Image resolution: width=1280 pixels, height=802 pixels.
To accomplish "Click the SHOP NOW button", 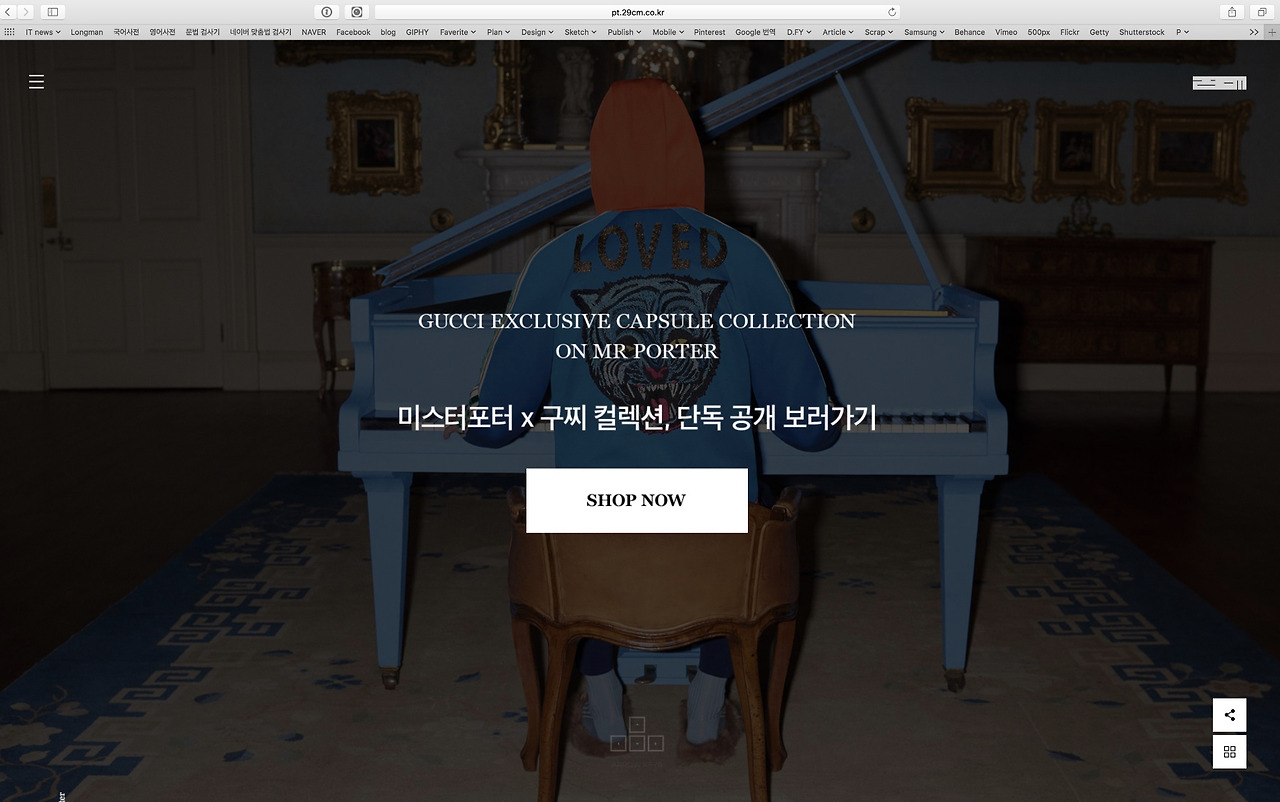I will pyautogui.click(x=637, y=500).
